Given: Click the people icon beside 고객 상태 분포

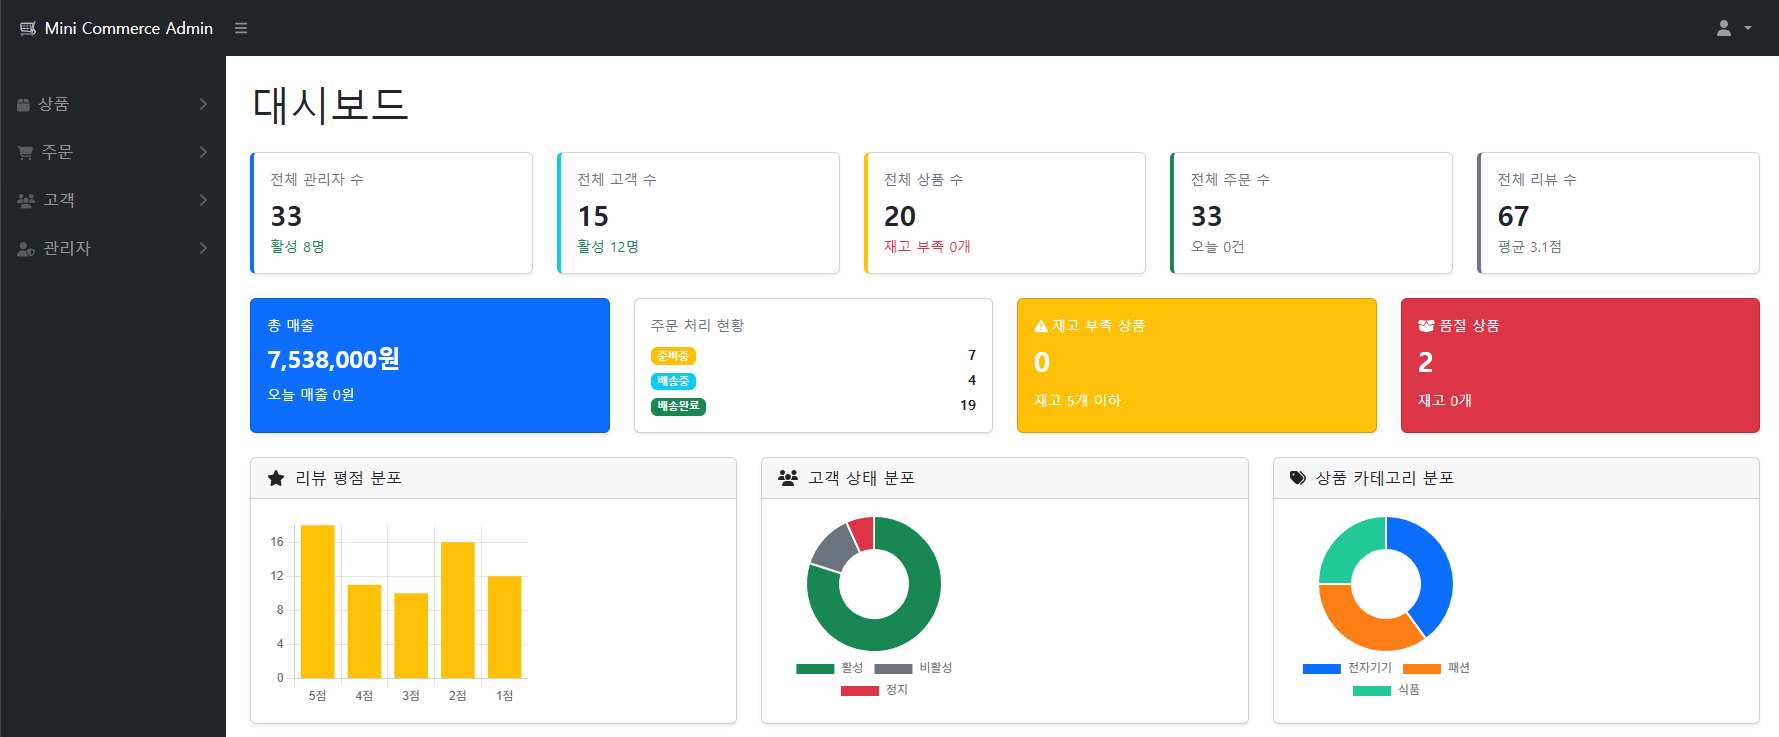Looking at the screenshot, I should [x=788, y=478].
